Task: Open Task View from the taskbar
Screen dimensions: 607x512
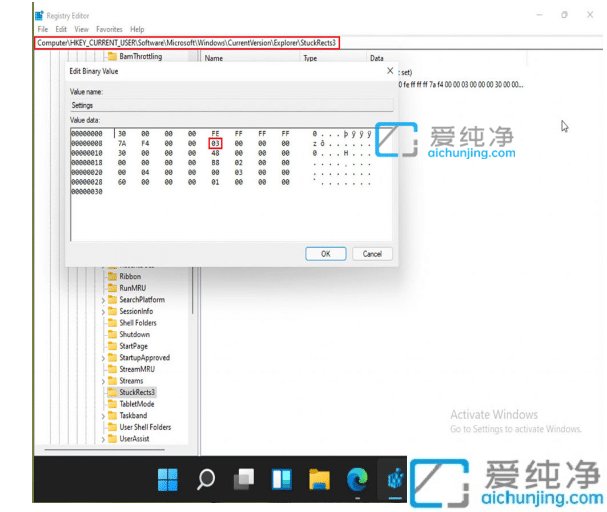Action: tap(244, 479)
